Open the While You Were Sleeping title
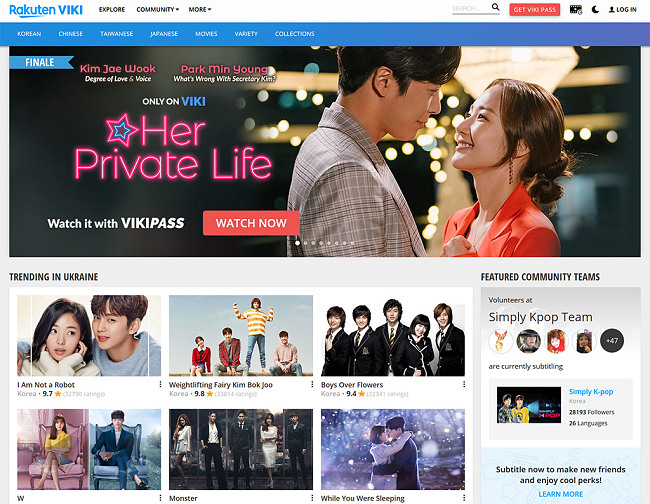Screen dimensions: 650x504 (x=363, y=498)
